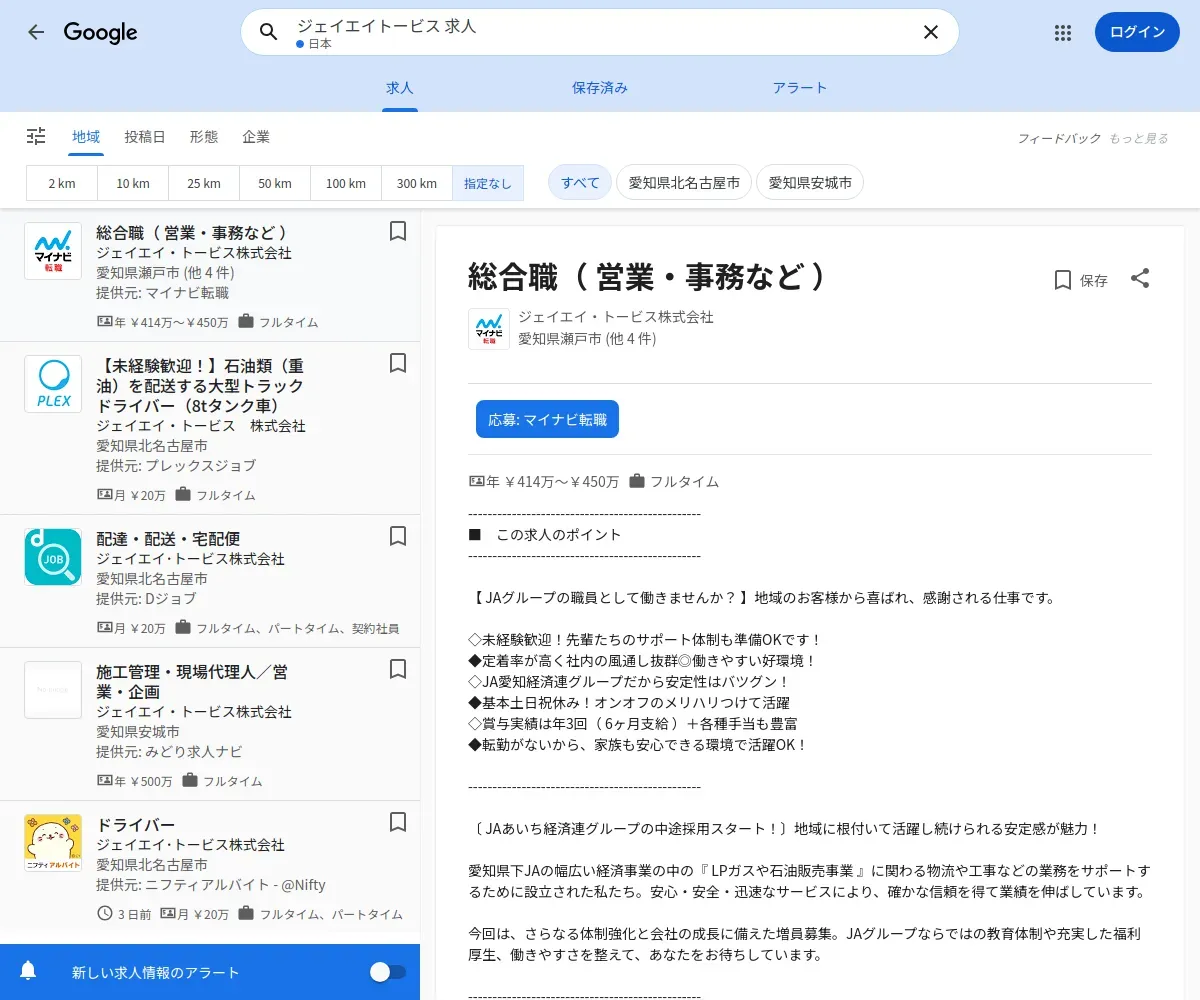Click the マイナビ転職 logo in detail pane

(x=489, y=329)
